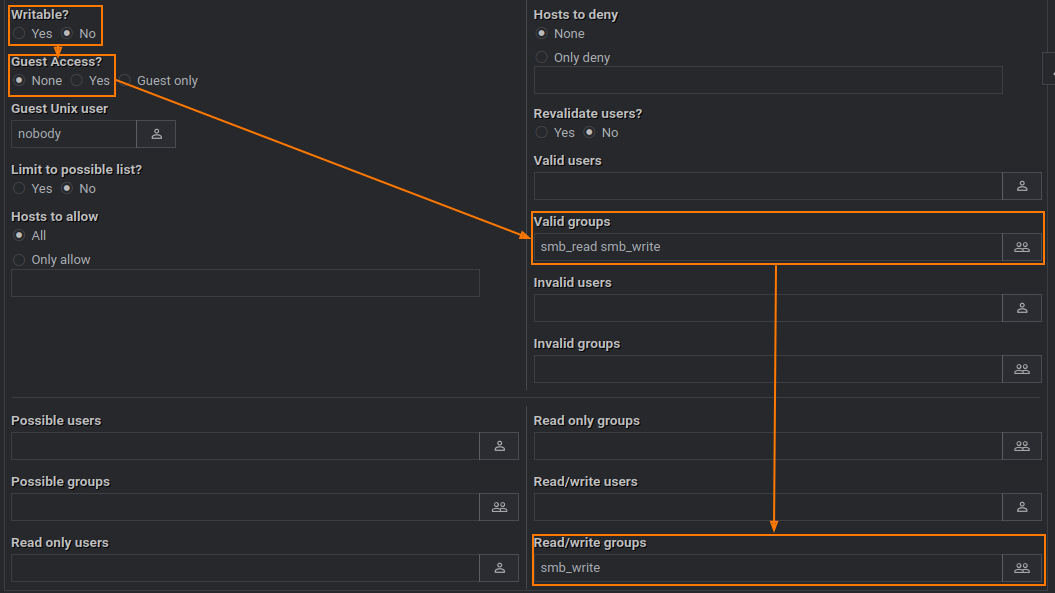Open user picker for Guest Unix user
1055x593 pixels.
tap(156, 134)
